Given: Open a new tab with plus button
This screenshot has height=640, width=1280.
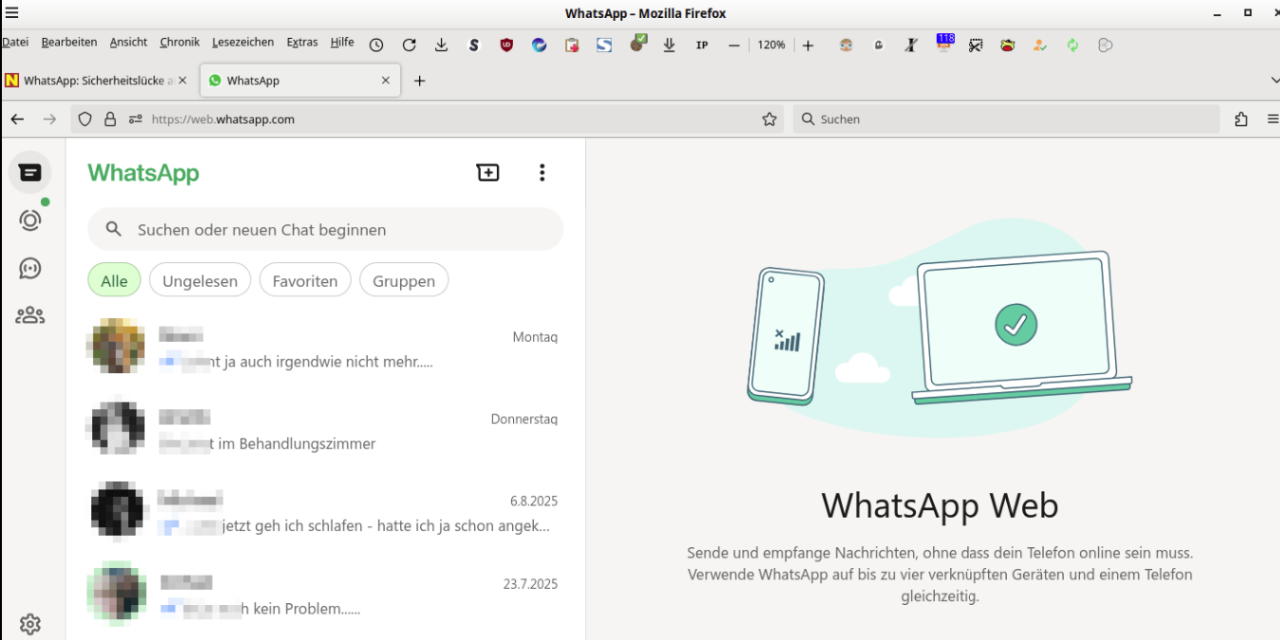Looking at the screenshot, I should 419,81.
